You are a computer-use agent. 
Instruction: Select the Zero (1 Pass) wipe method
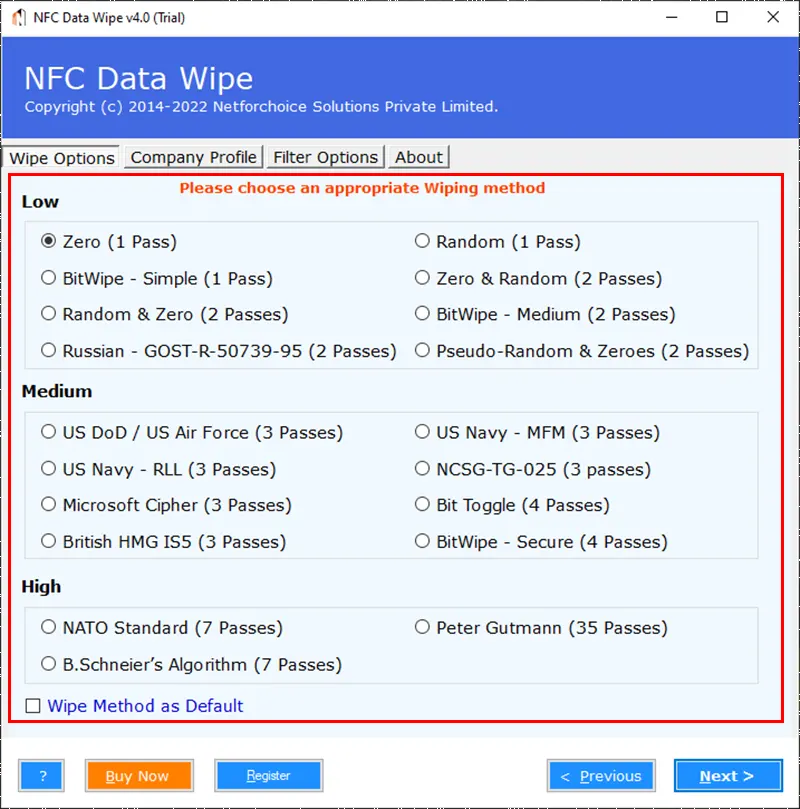tap(47, 240)
